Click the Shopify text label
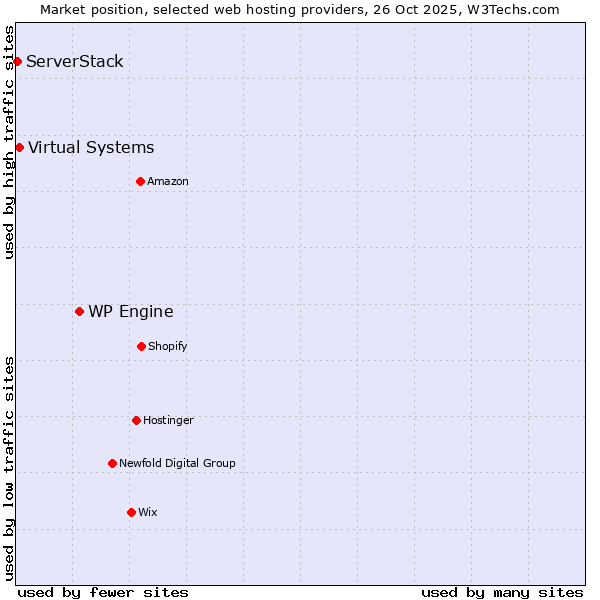This screenshot has width=600, height=600. point(168,346)
